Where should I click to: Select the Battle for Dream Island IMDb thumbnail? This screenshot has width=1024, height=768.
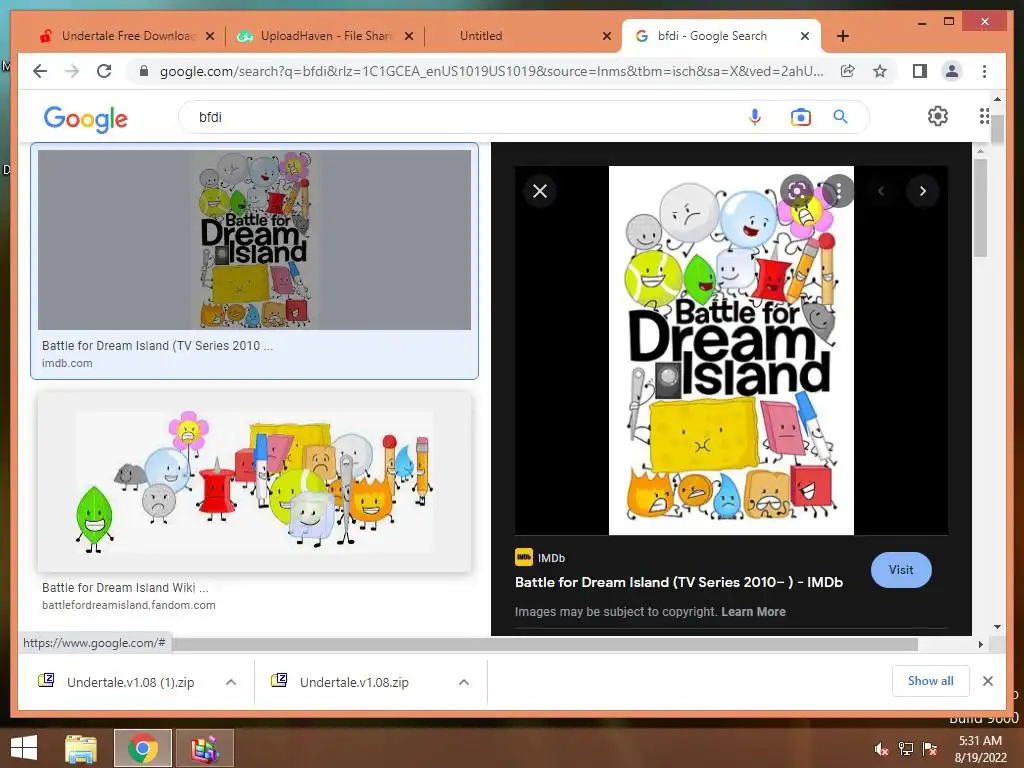point(254,240)
